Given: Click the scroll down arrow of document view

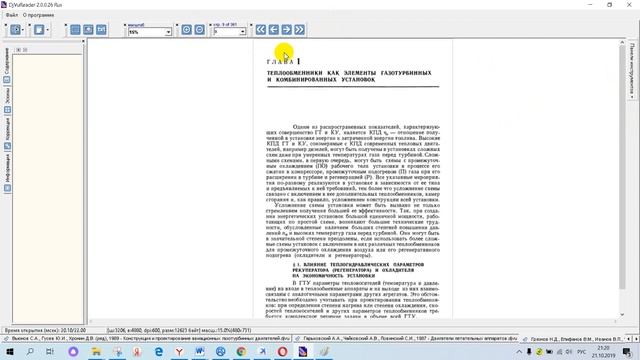Looking at the screenshot, I should pyautogui.click(x=622, y=315).
